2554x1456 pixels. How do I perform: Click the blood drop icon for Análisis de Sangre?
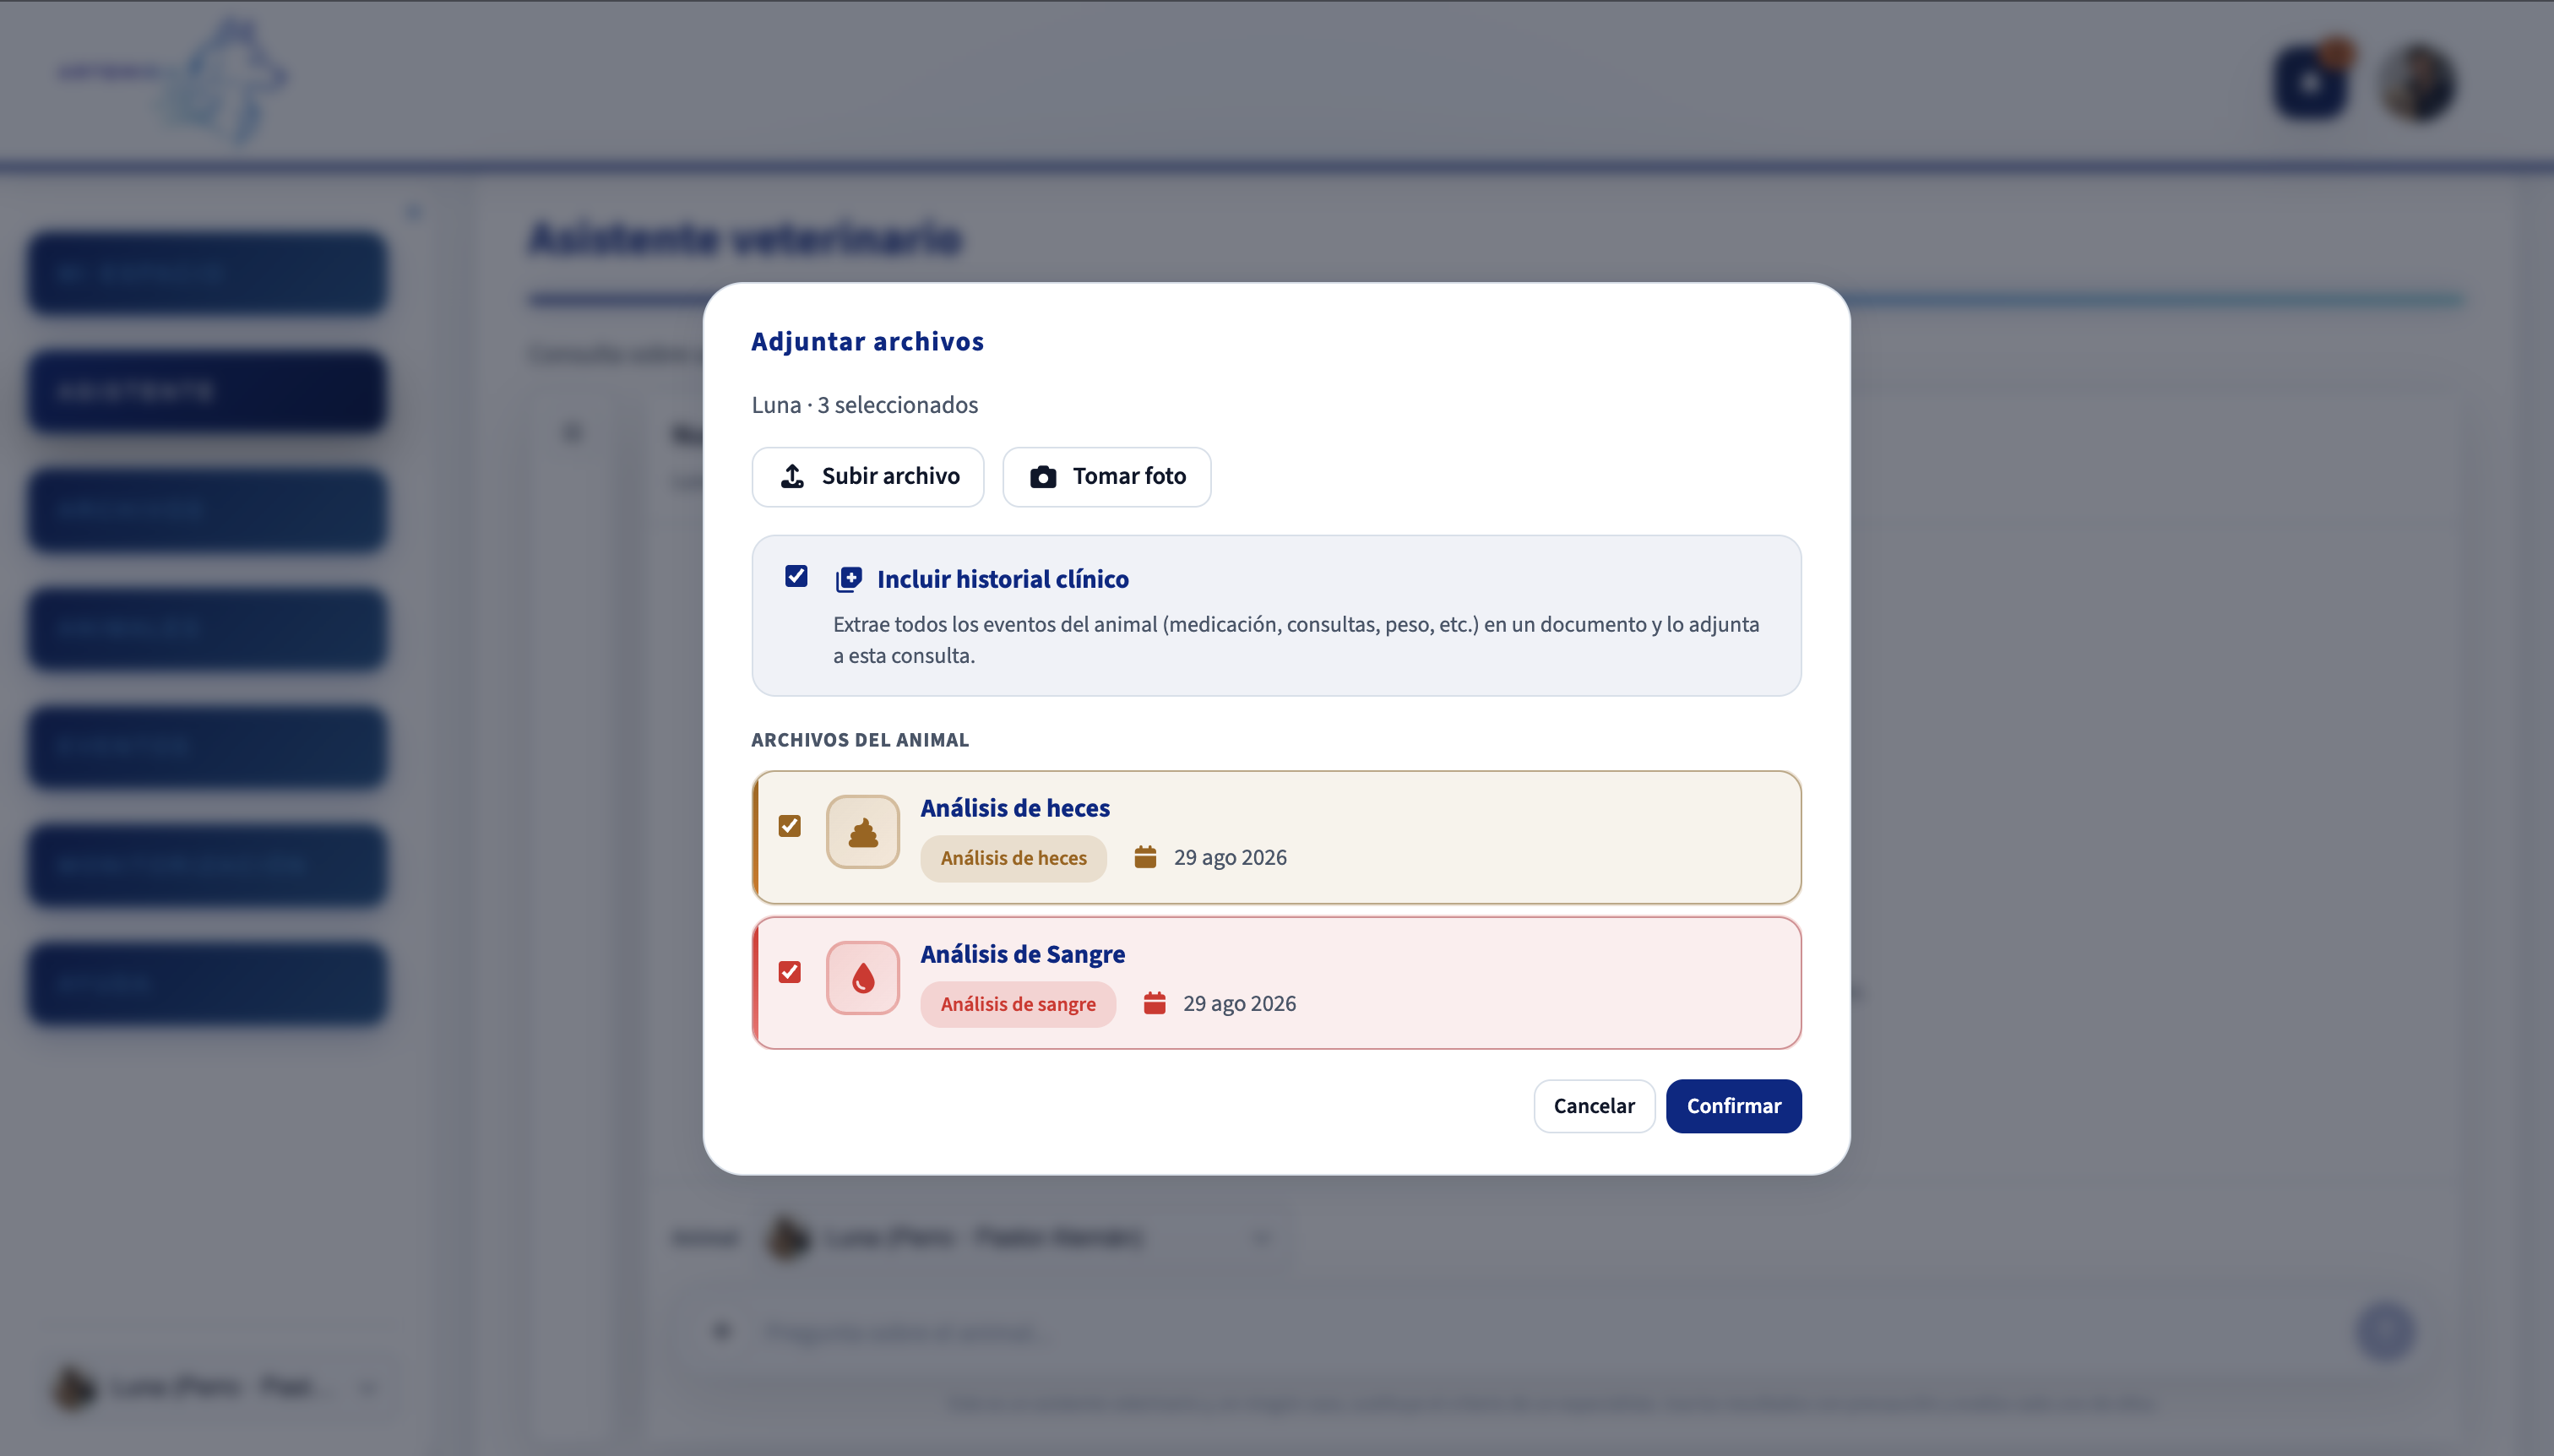[x=863, y=978]
